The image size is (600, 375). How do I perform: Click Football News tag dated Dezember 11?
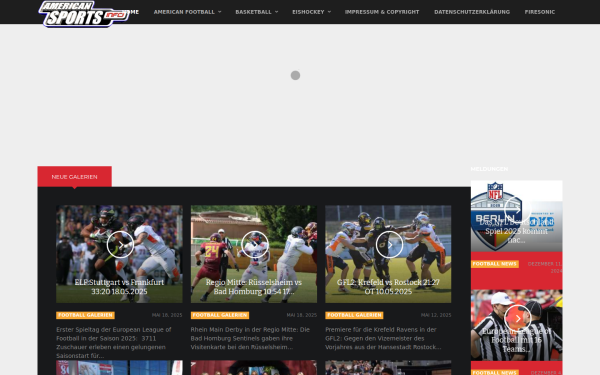click(x=495, y=264)
